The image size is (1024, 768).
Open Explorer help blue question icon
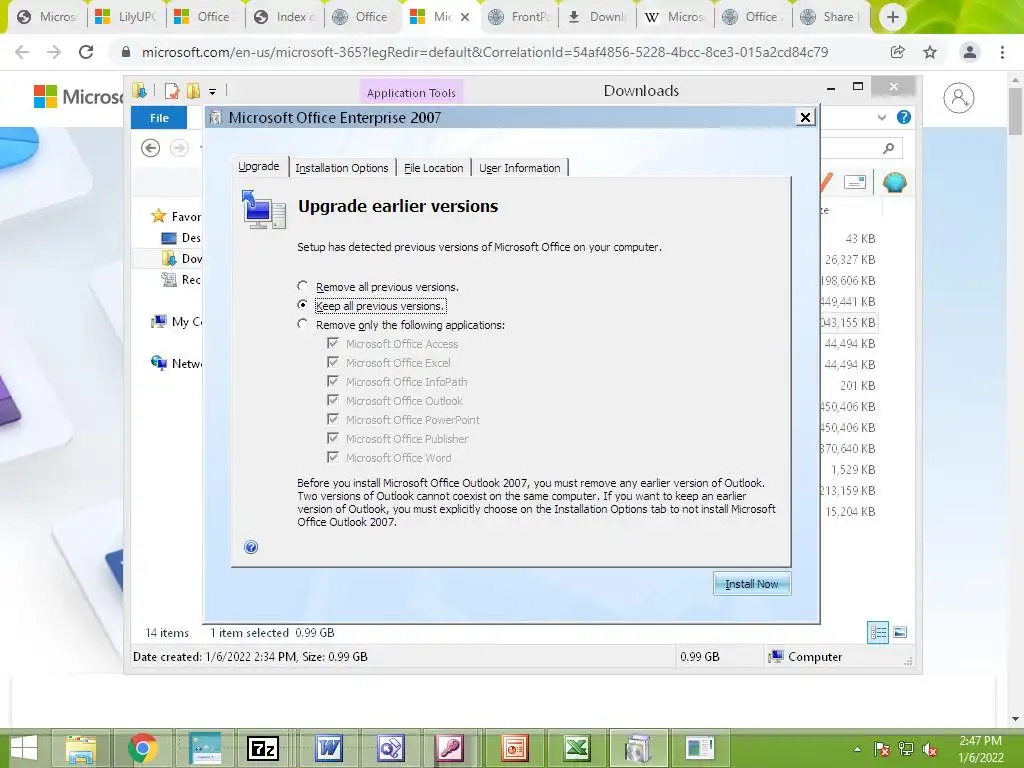click(x=904, y=118)
